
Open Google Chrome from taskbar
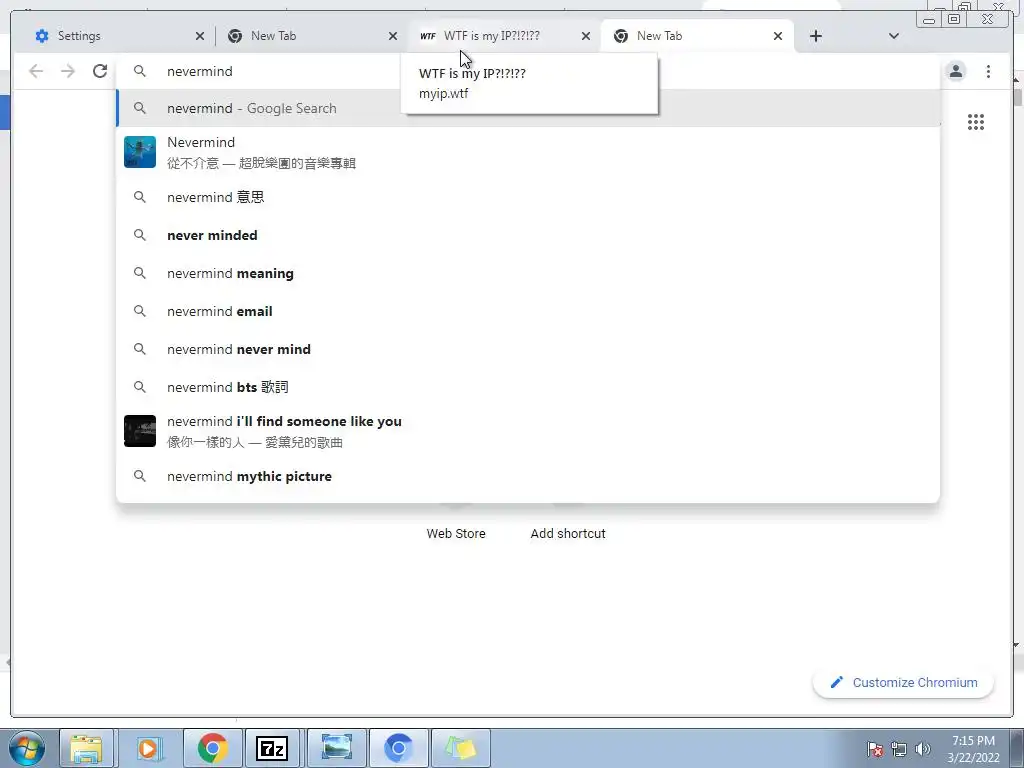click(x=212, y=748)
